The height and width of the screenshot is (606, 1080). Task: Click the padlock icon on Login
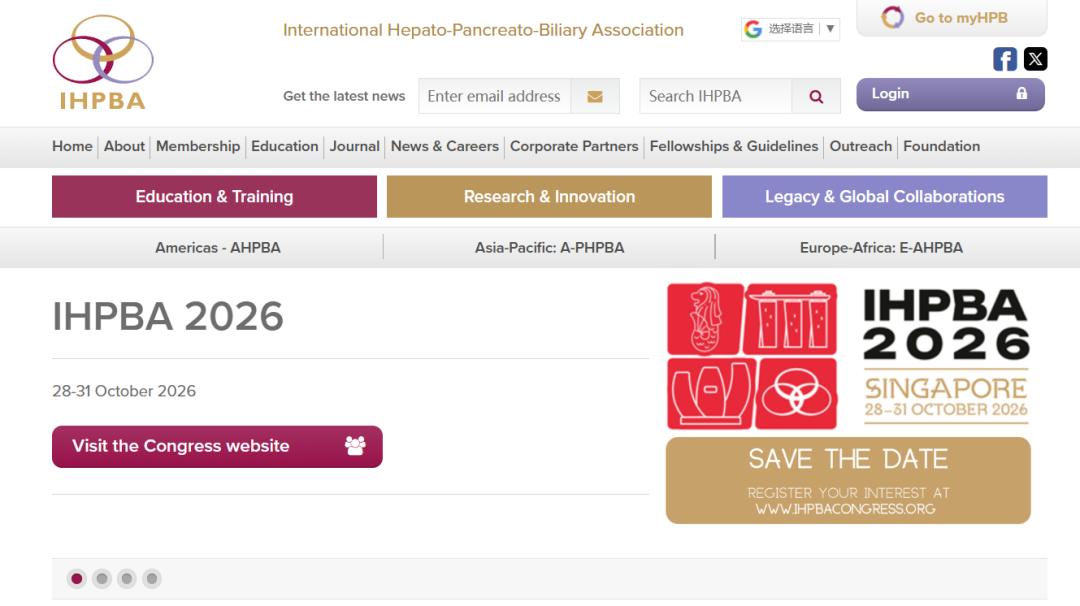1021,94
